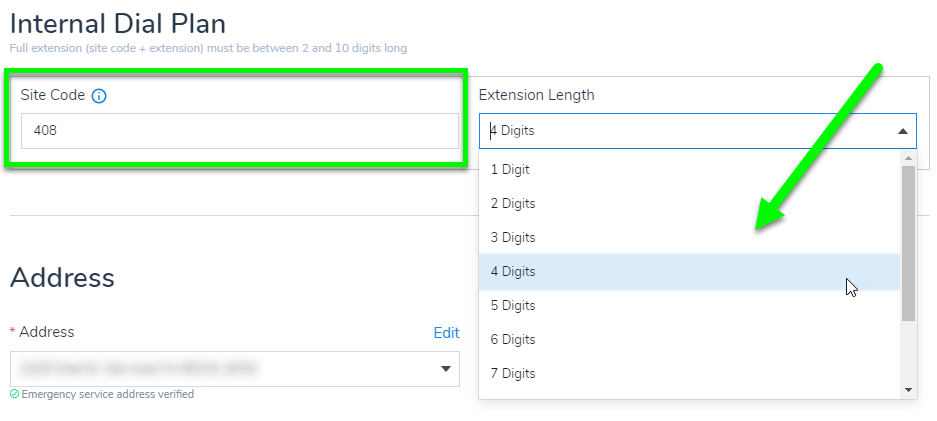Click the Edit link beside Address
937x421 pixels.
pos(446,333)
